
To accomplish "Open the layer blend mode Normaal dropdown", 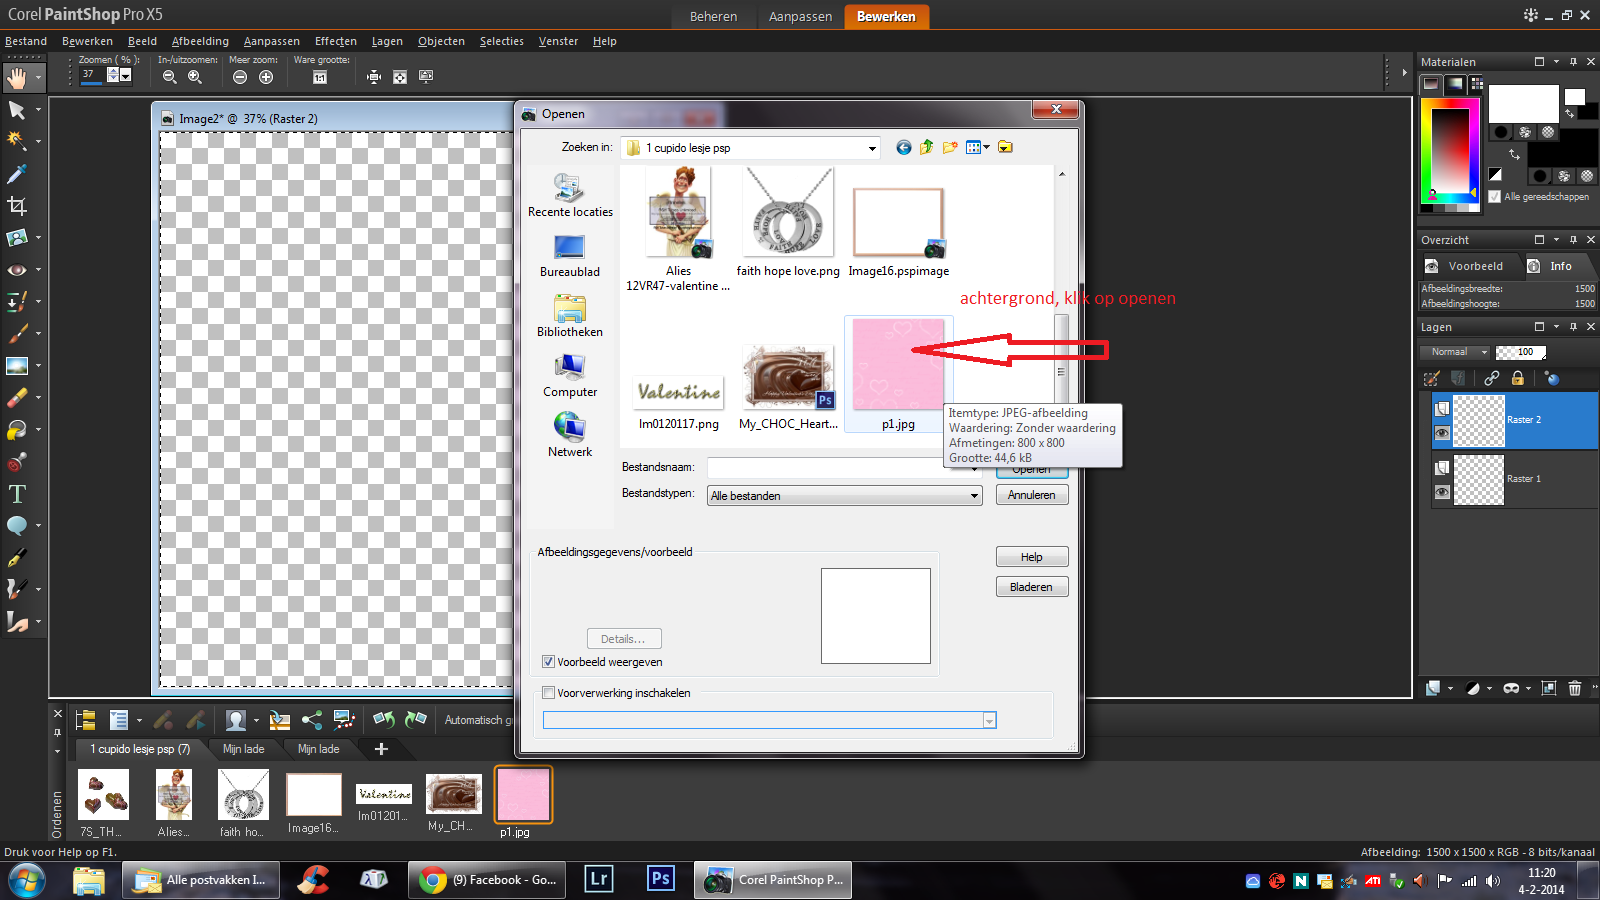I will 1484,352.
